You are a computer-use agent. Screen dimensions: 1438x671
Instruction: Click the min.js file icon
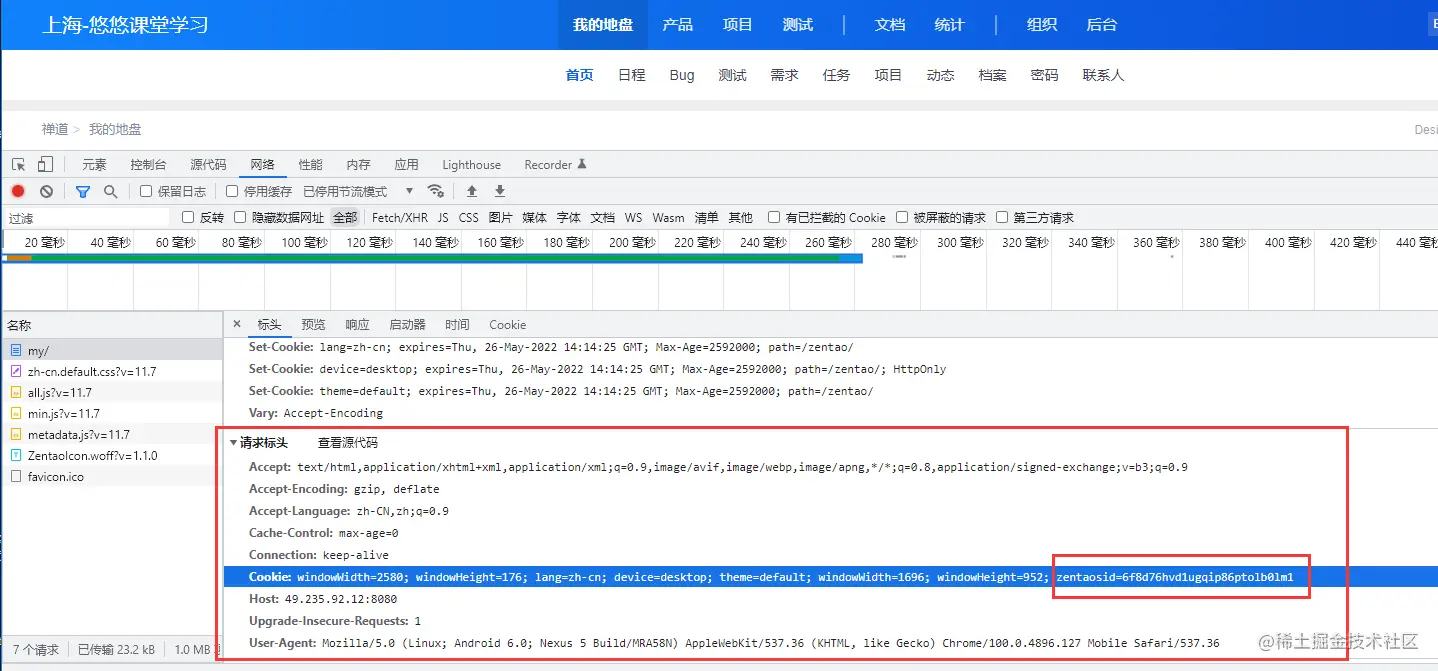[16, 414]
